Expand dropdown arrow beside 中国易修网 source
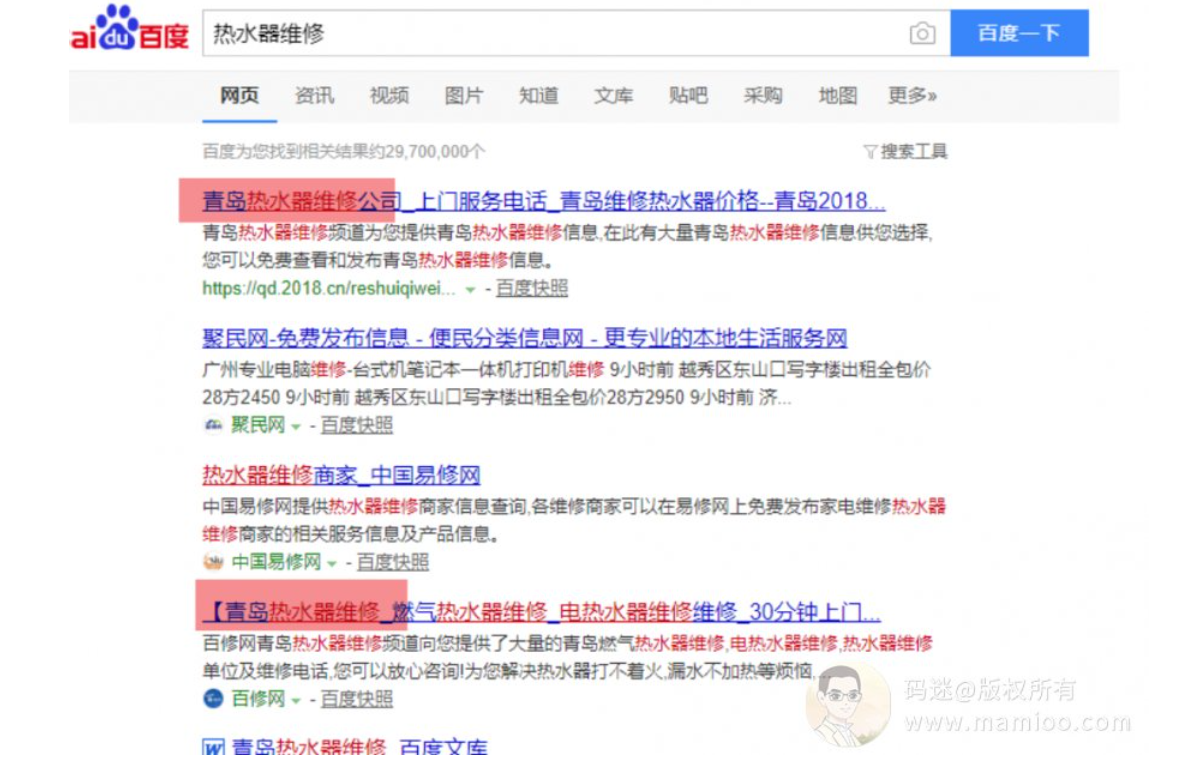 pyautogui.click(x=332, y=563)
